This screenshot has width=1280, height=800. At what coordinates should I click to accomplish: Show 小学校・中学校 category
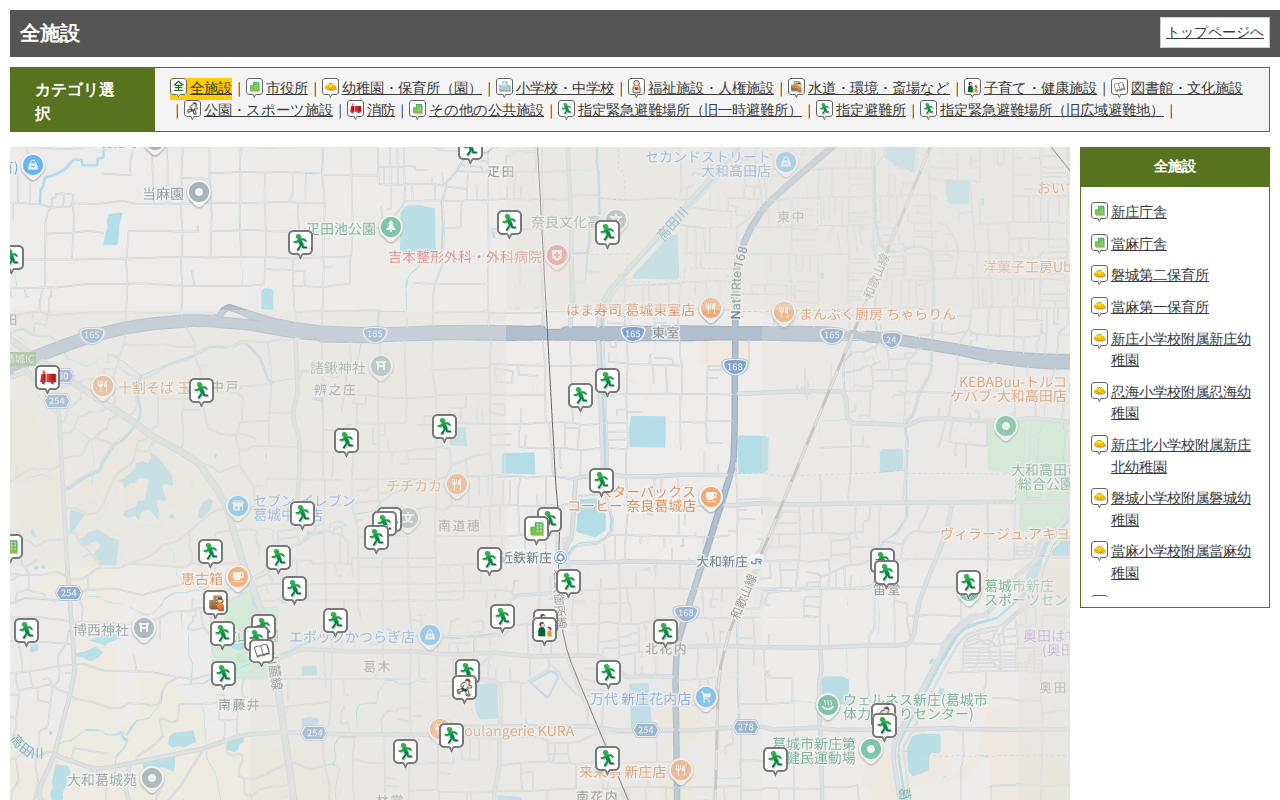click(564, 88)
